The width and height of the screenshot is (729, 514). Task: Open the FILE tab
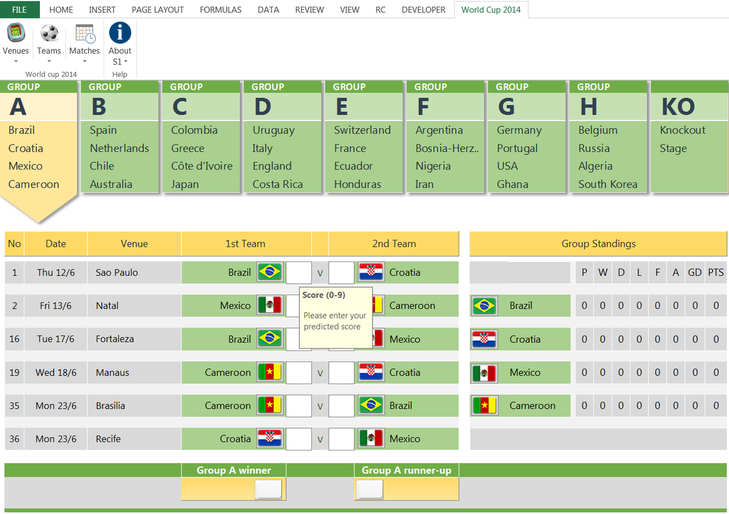pos(20,9)
